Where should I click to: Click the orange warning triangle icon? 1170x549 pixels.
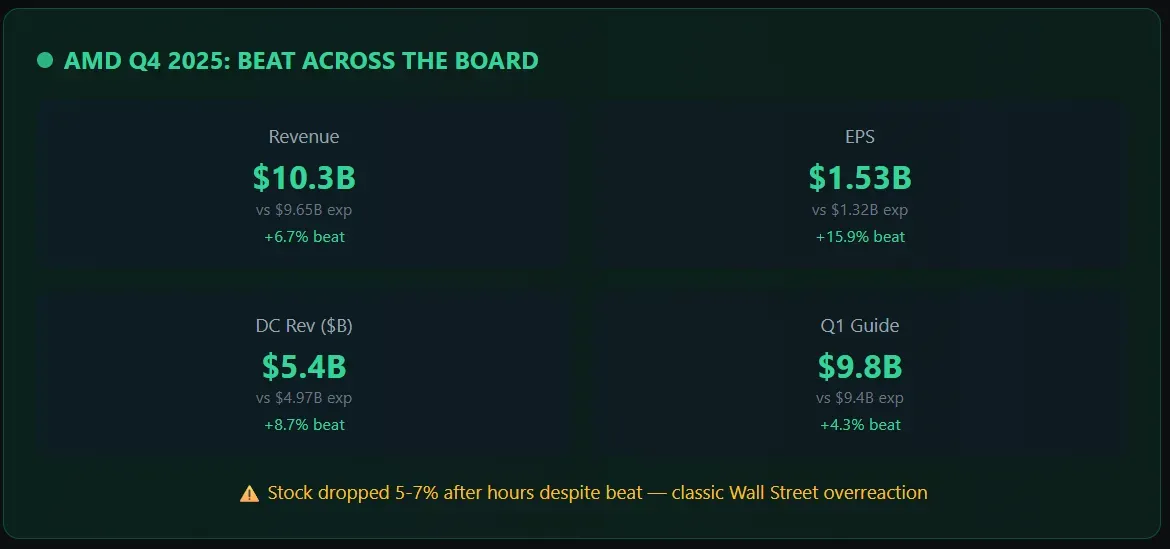coord(249,493)
